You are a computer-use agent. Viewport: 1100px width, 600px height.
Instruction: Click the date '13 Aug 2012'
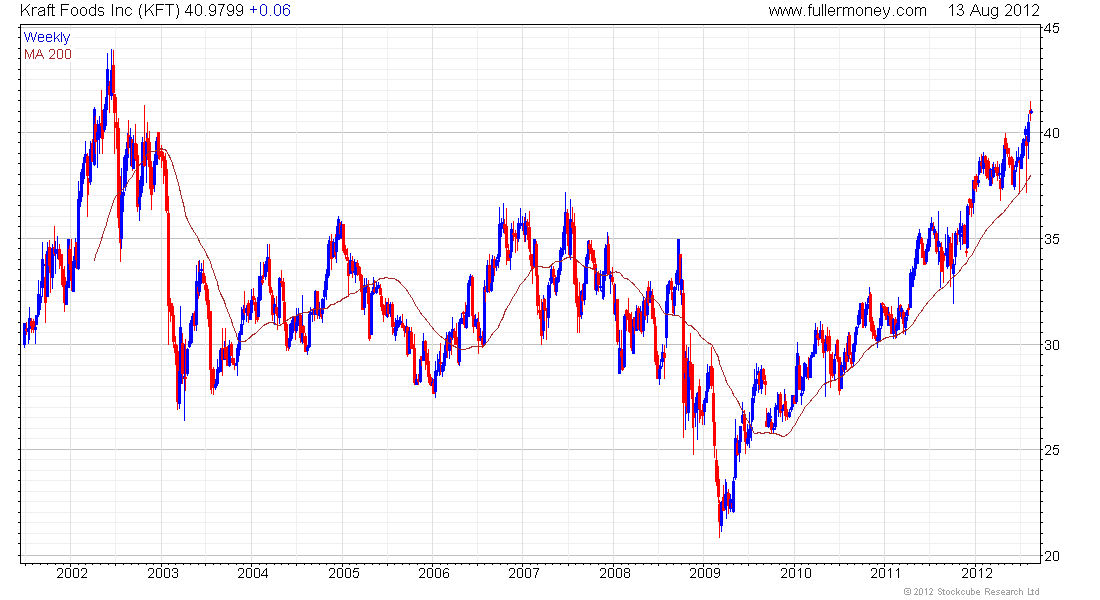(x=993, y=11)
